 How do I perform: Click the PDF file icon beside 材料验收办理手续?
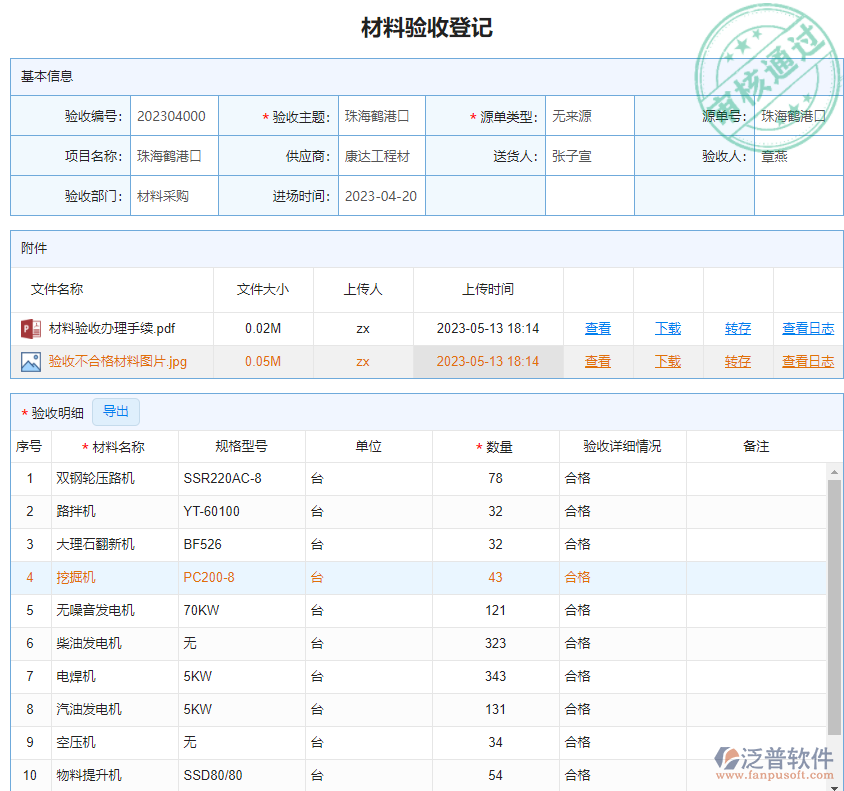[28, 328]
